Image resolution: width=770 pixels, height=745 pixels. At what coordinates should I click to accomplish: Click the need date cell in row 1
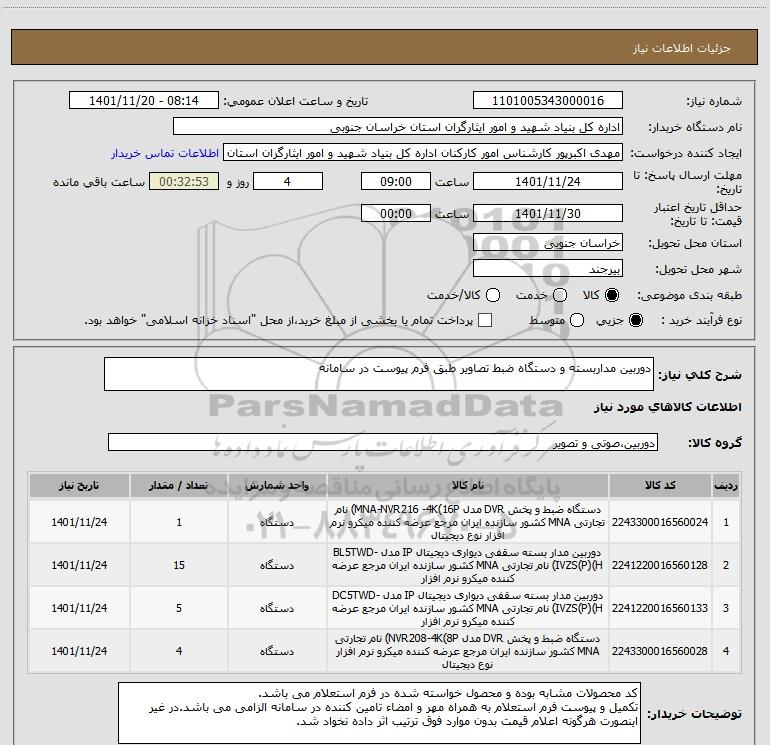pos(79,522)
